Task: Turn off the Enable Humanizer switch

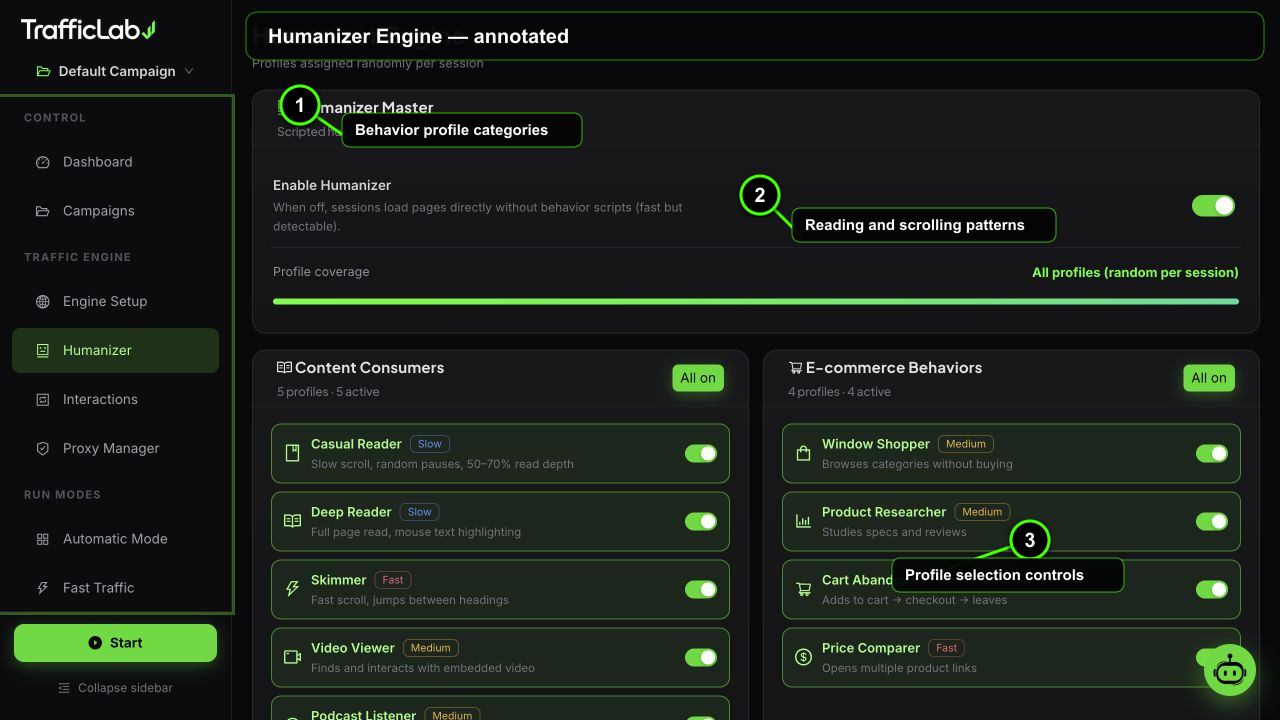Action: click(x=1213, y=206)
